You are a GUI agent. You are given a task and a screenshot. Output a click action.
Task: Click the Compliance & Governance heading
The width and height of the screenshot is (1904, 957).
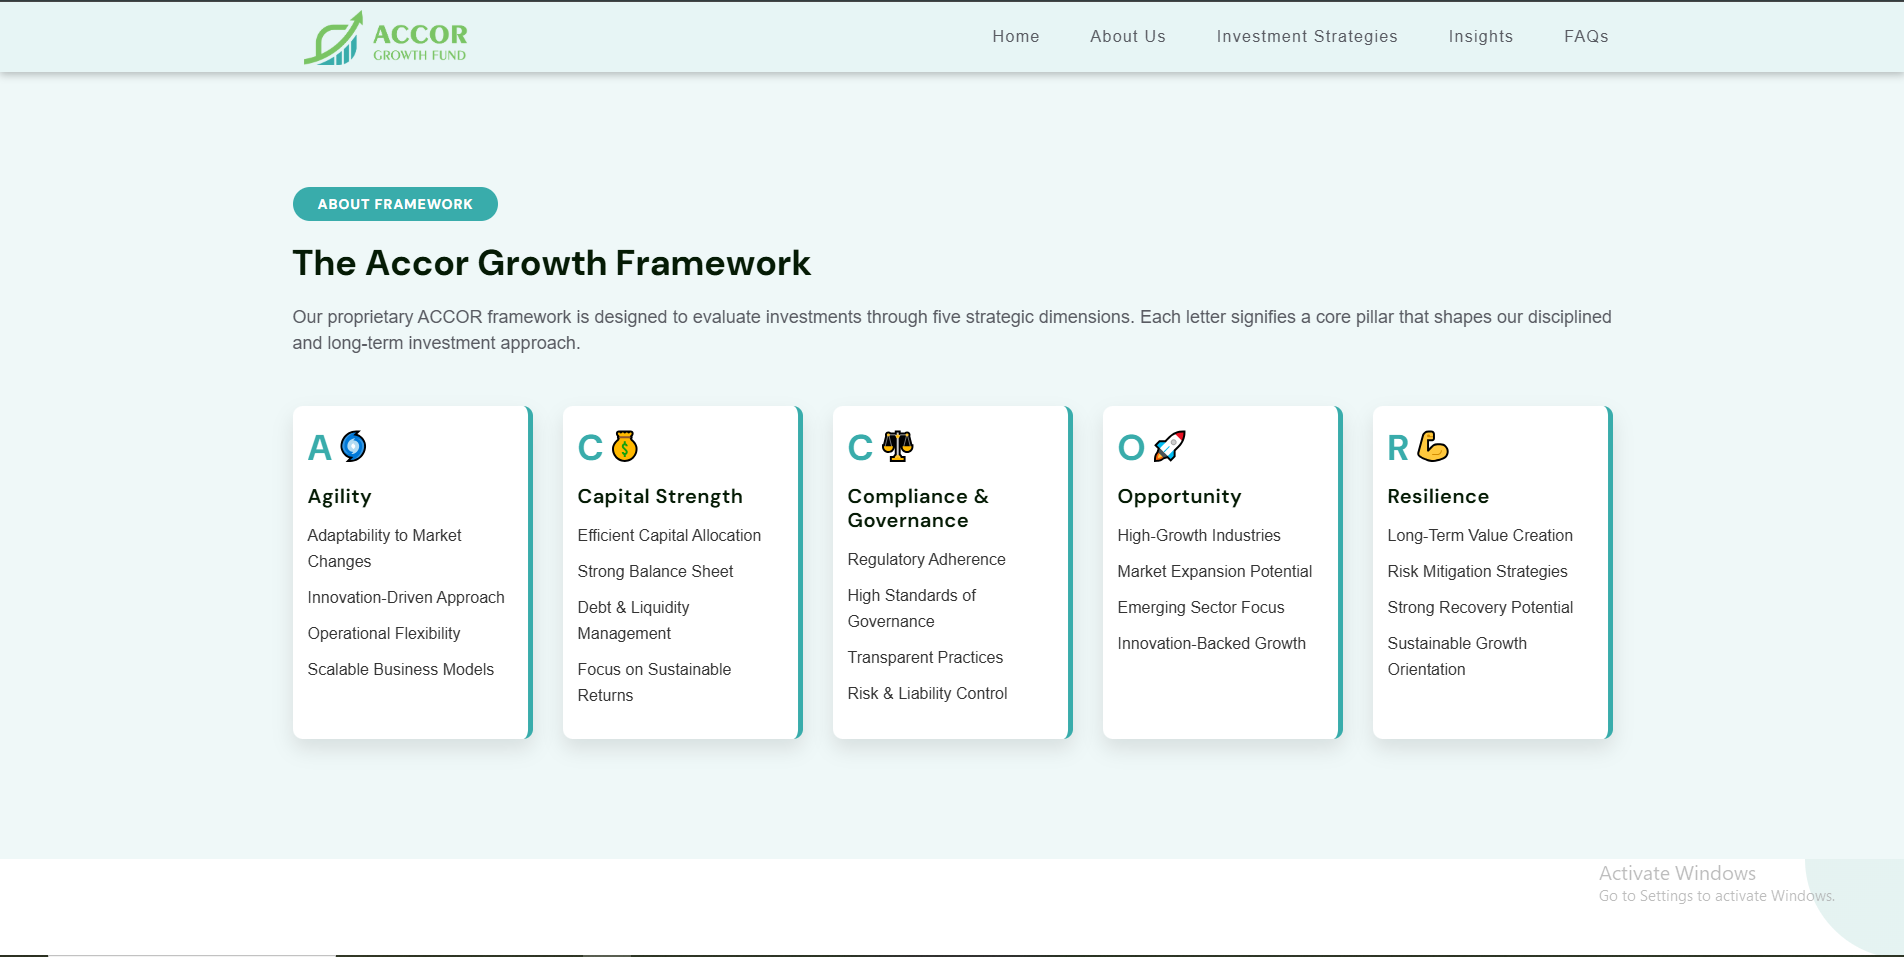click(x=917, y=508)
